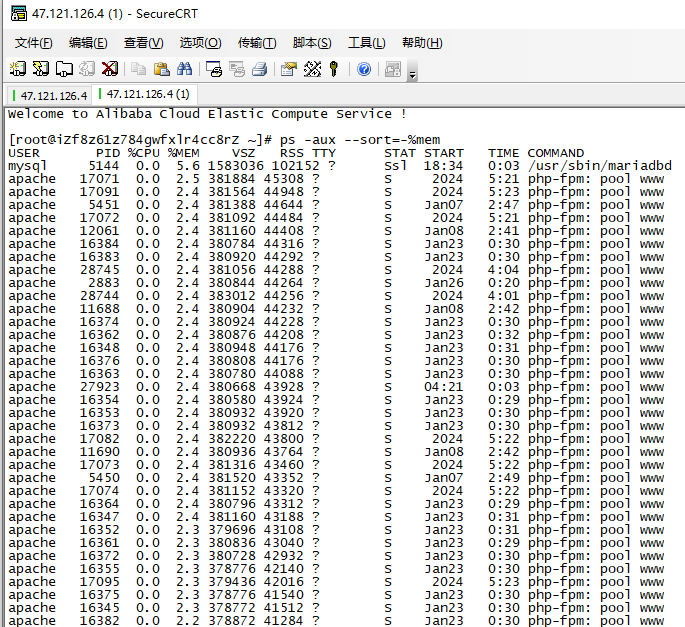Click the Find binoculars icon

(184, 69)
